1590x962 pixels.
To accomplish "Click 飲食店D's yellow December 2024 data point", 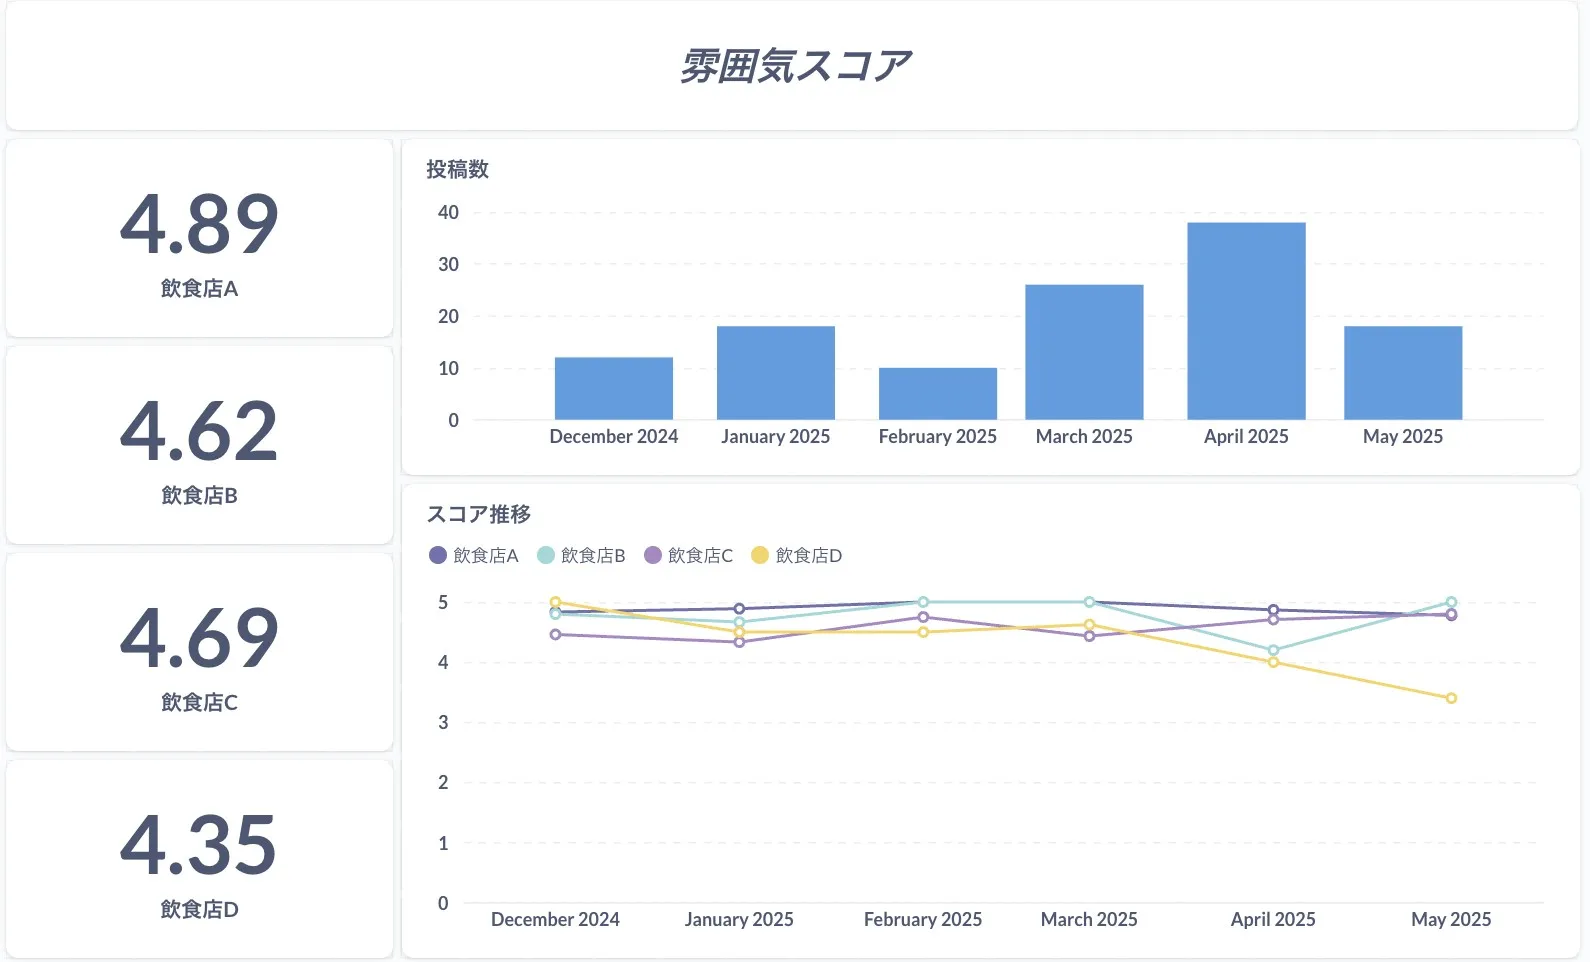I will click(x=555, y=602).
